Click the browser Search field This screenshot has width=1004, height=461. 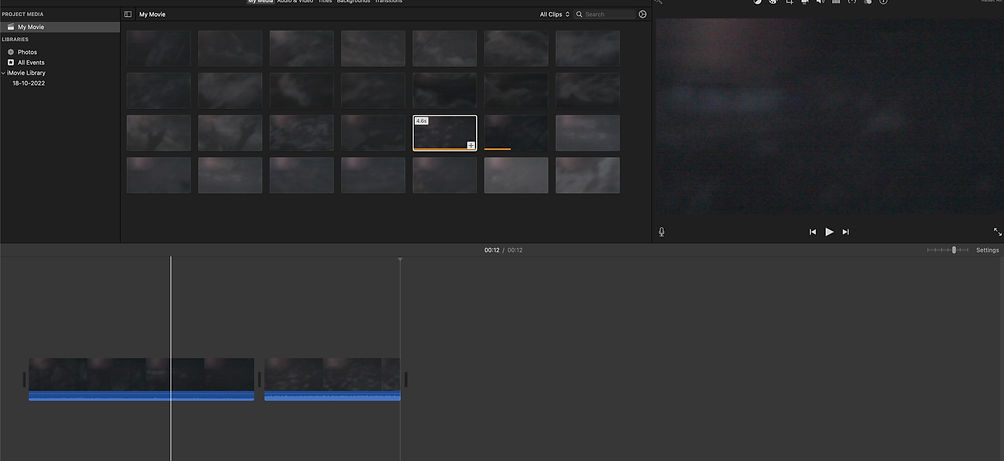click(x=604, y=14)
